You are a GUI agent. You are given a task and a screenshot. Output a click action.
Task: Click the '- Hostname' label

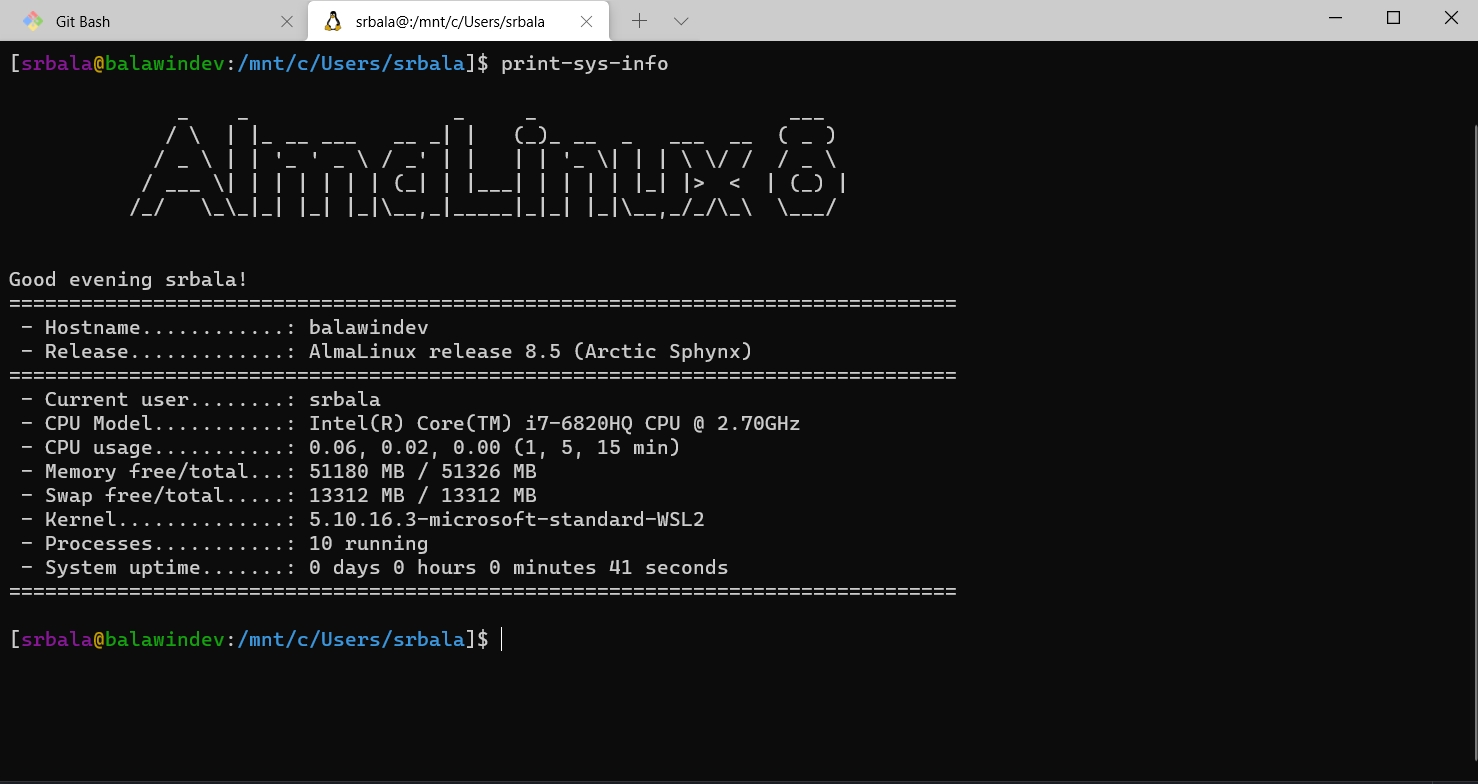(81, 328)
